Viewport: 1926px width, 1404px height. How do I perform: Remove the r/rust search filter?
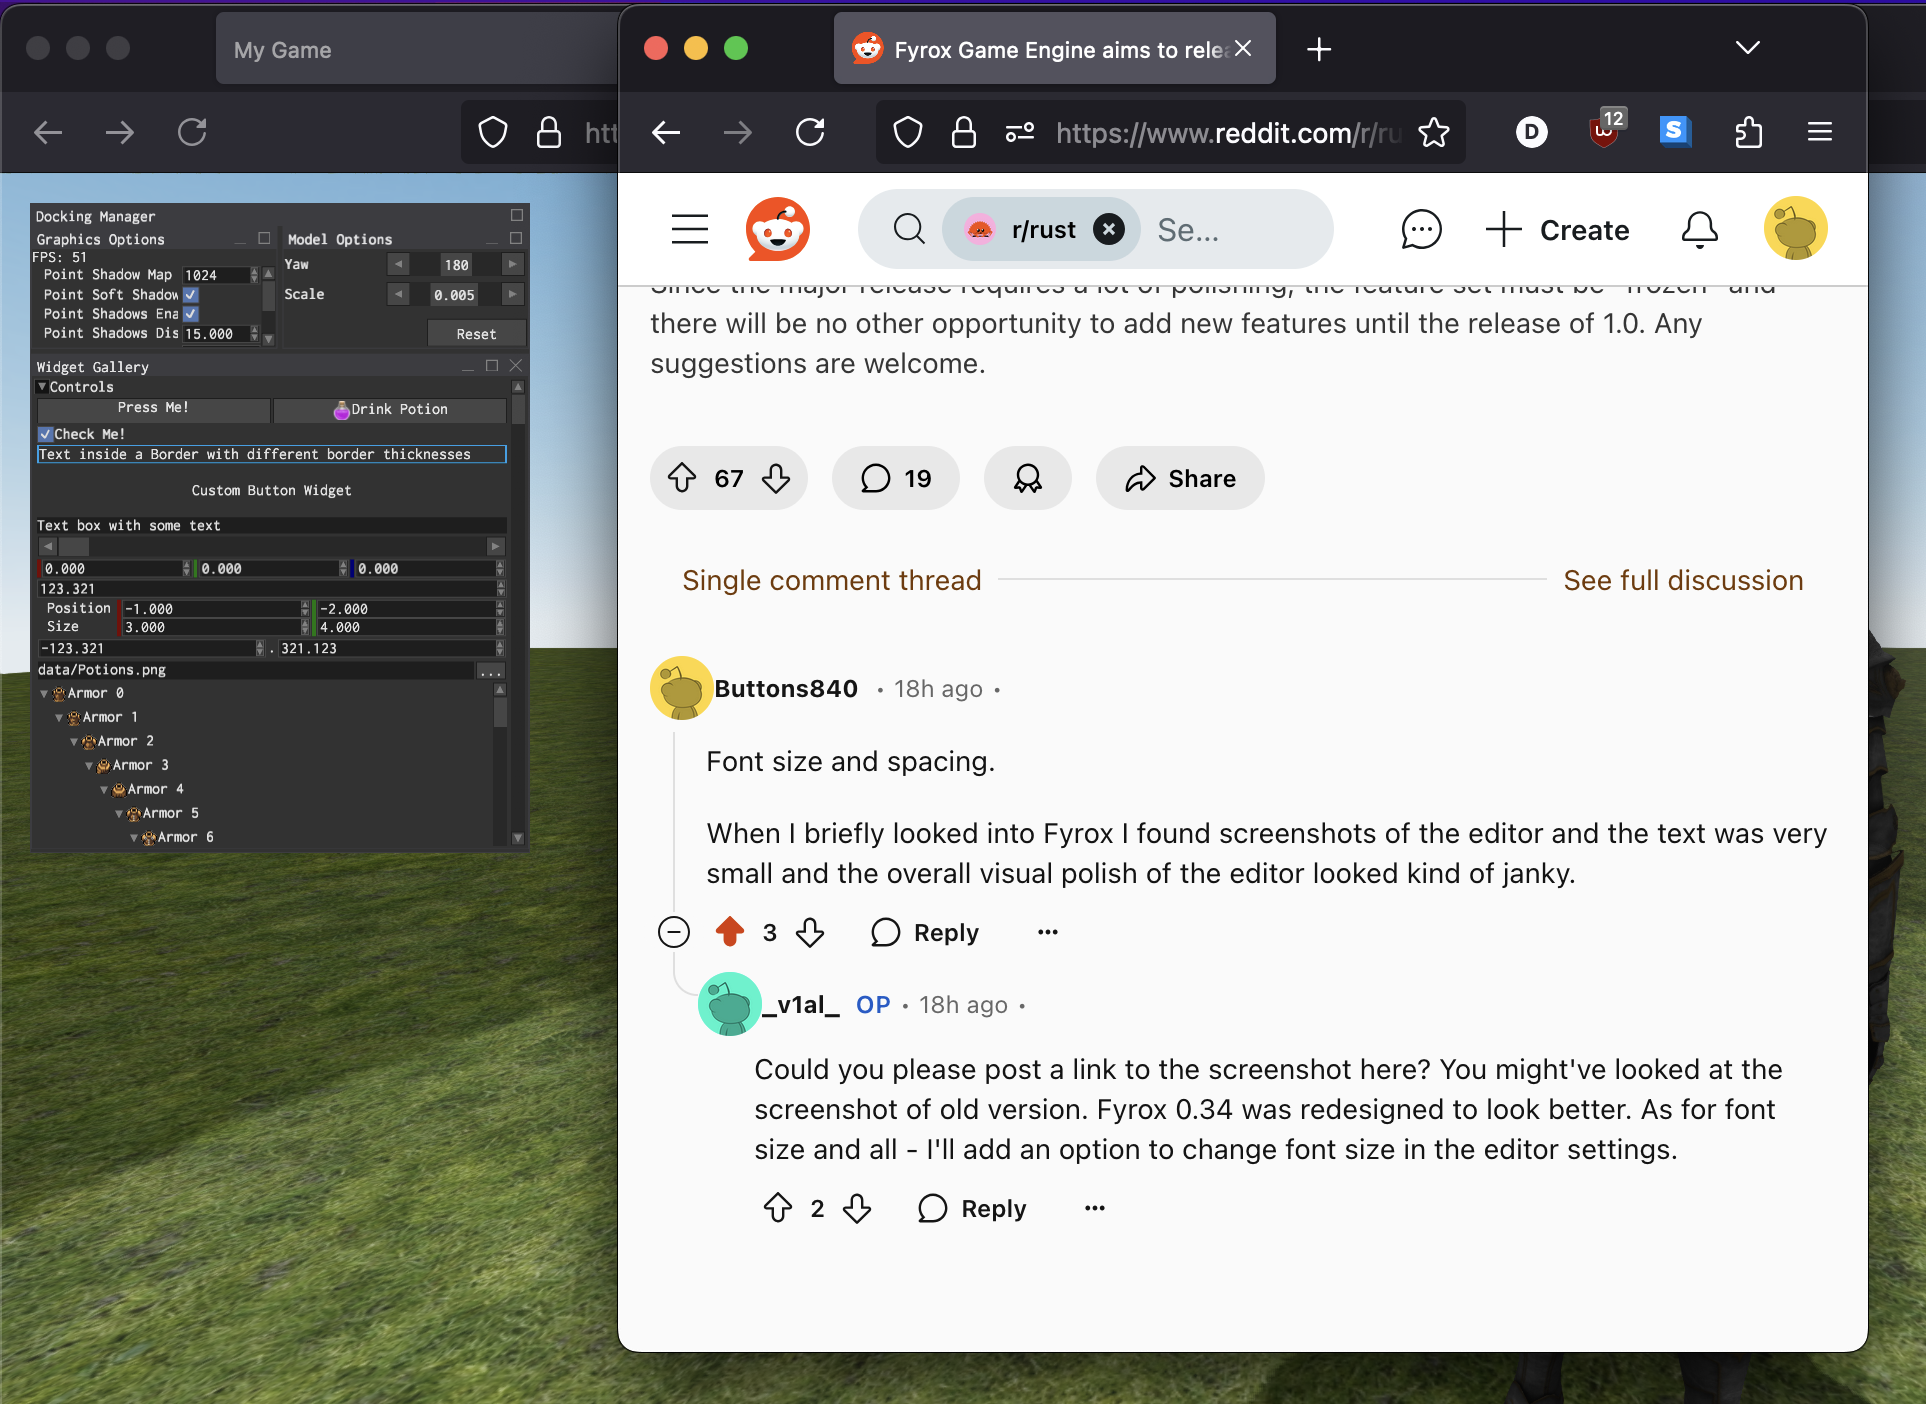click(1108, 230)
